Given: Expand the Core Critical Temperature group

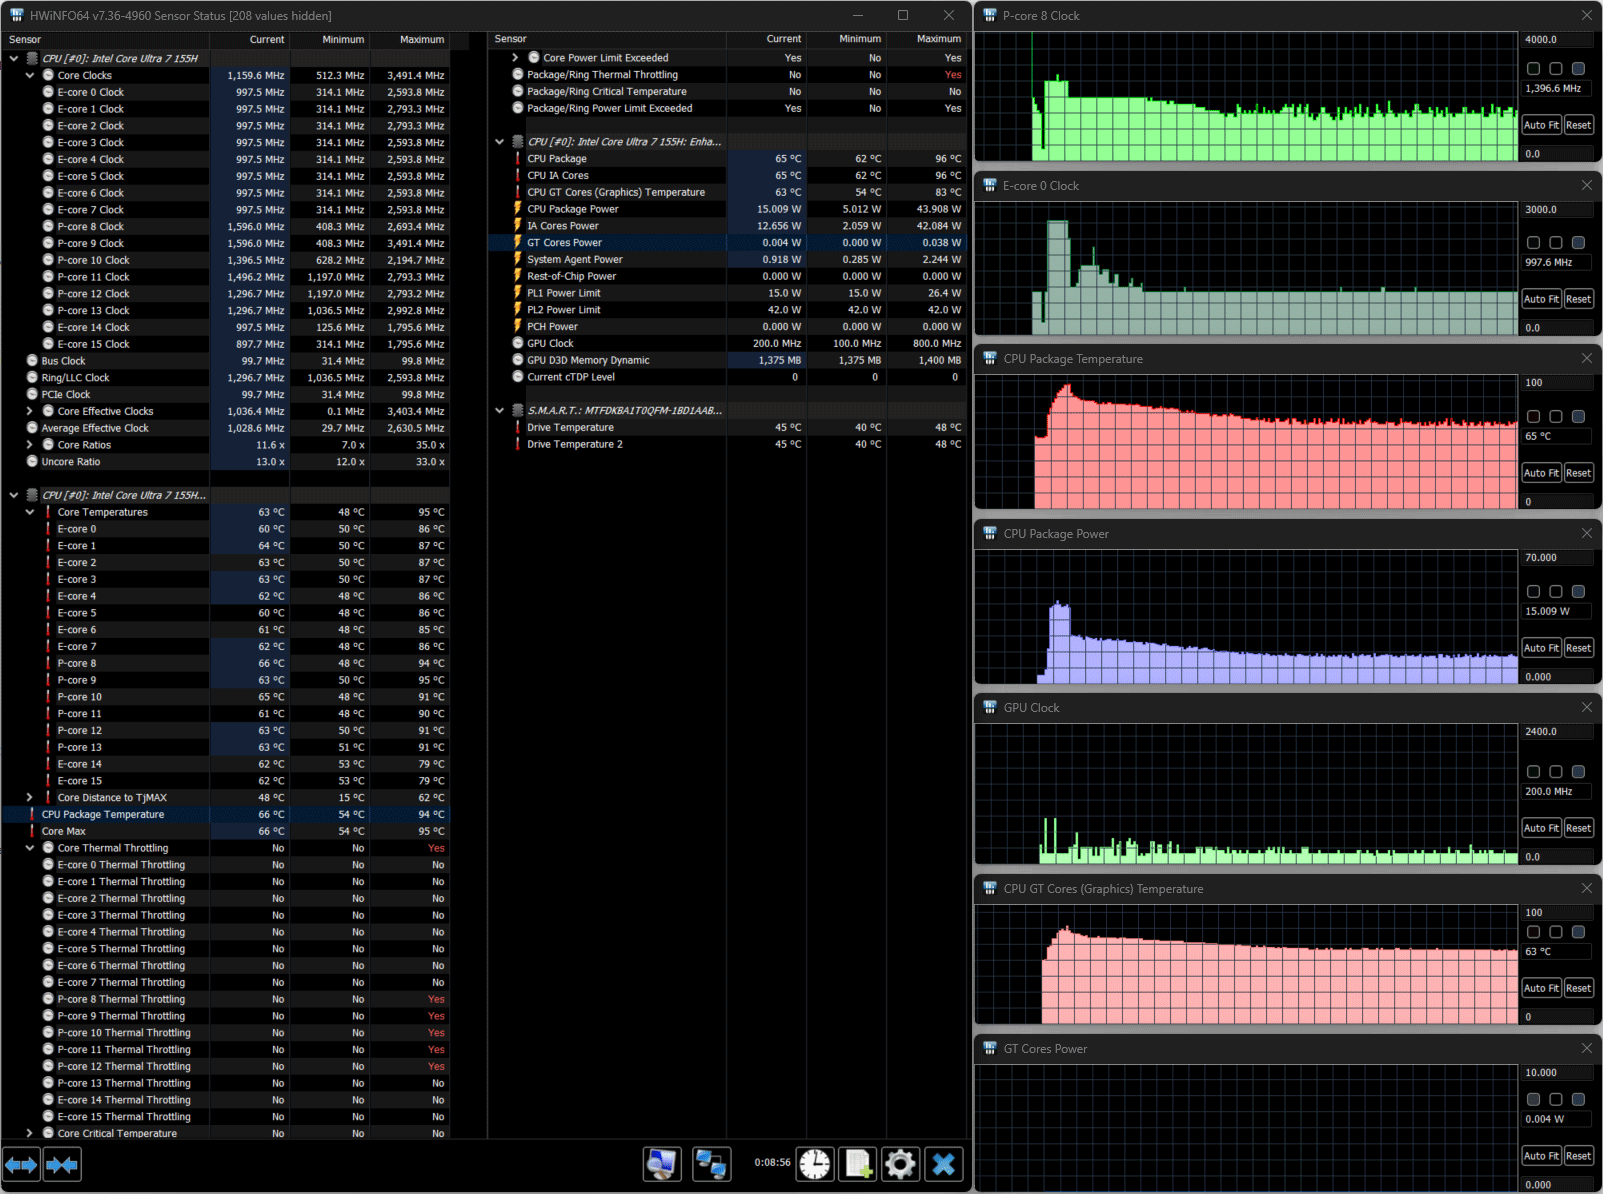Looking at the screenshot, I should (x=30, y=1133).
